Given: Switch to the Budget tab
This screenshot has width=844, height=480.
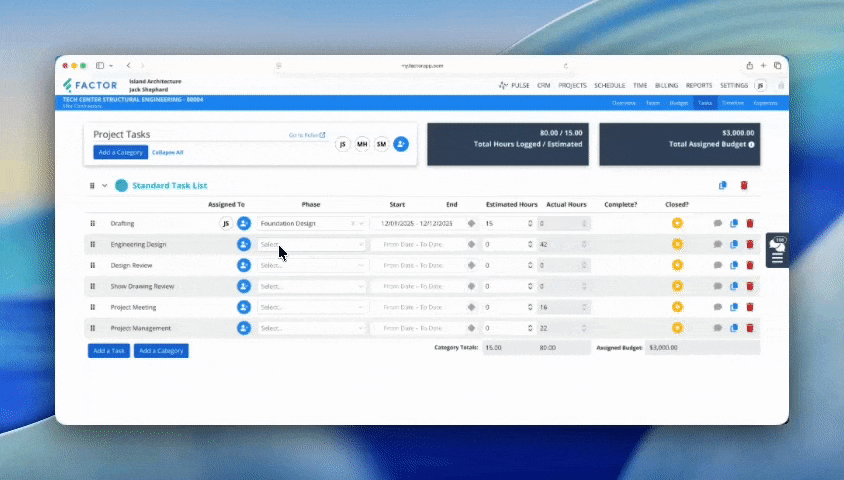Looking at the screenshot, I should (678, 103).
